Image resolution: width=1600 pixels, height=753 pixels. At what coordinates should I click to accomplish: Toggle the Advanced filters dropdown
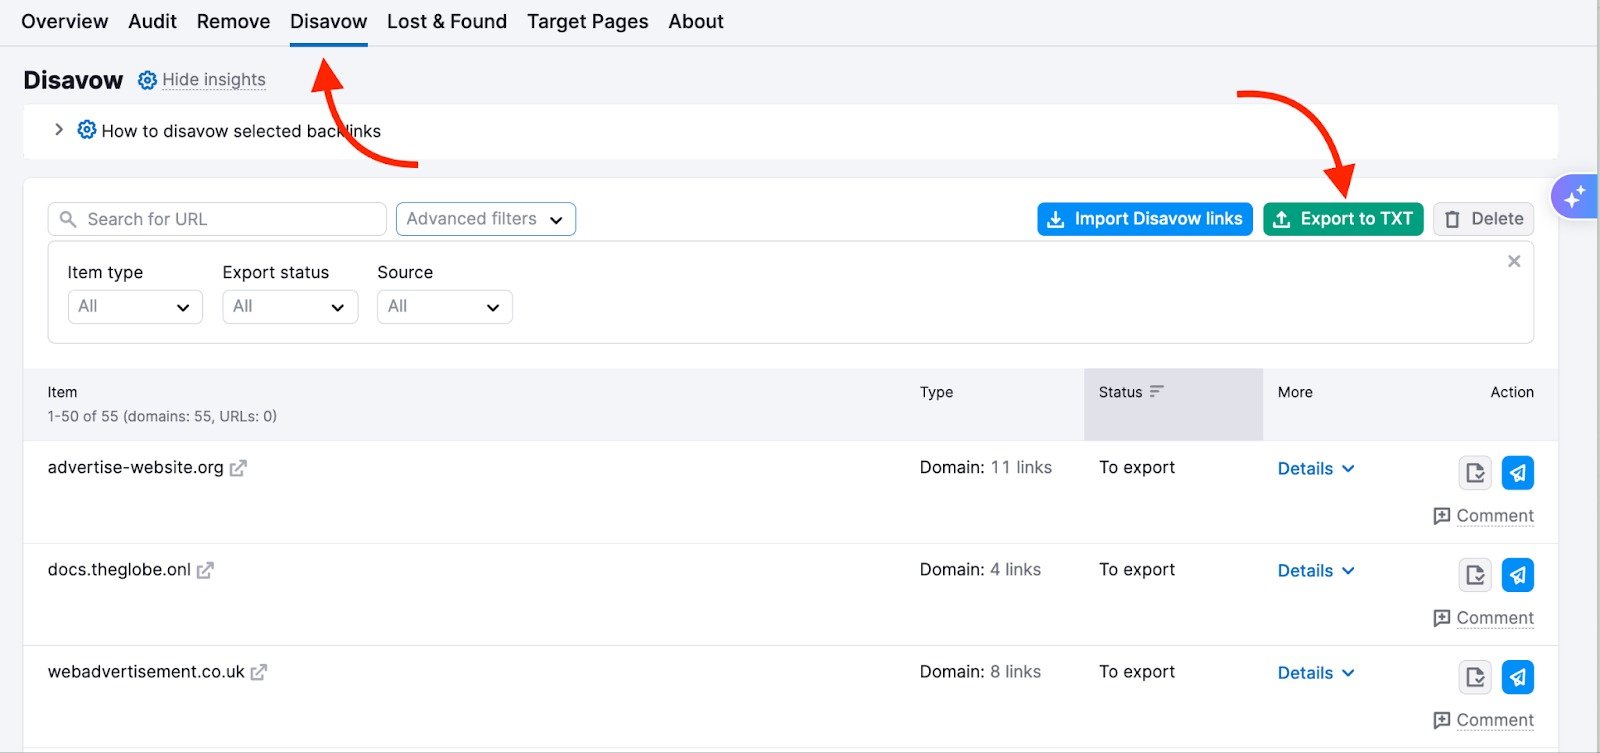coord(485,219)
